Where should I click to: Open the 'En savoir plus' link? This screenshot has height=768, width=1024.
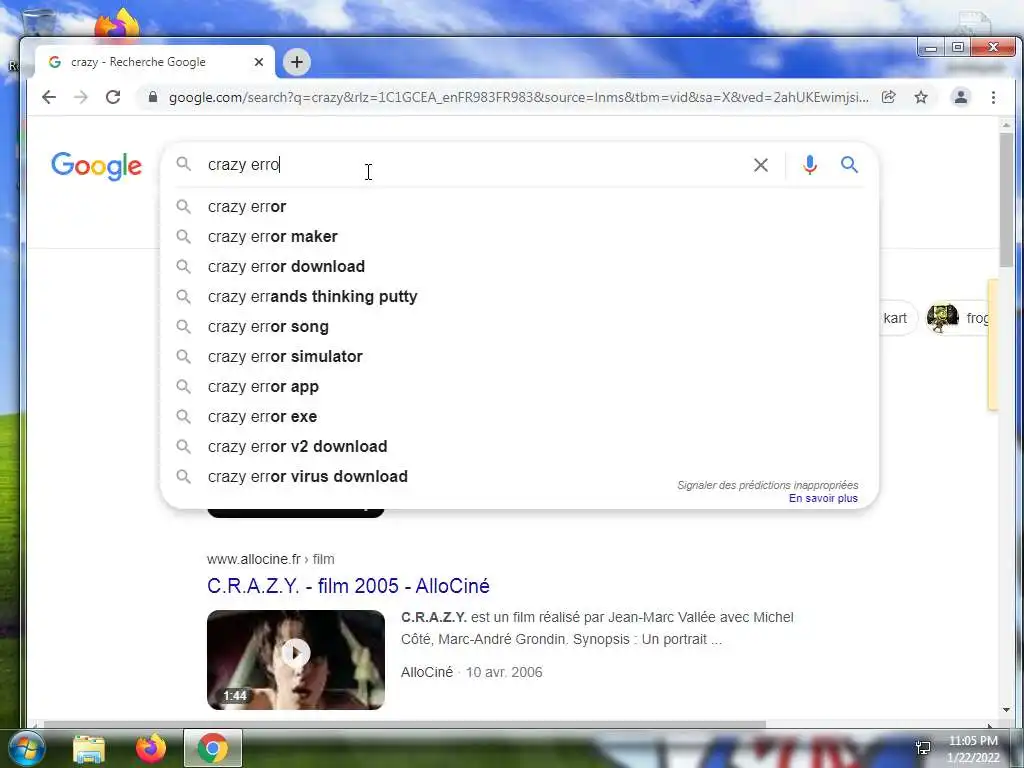(x=823, y=498)
